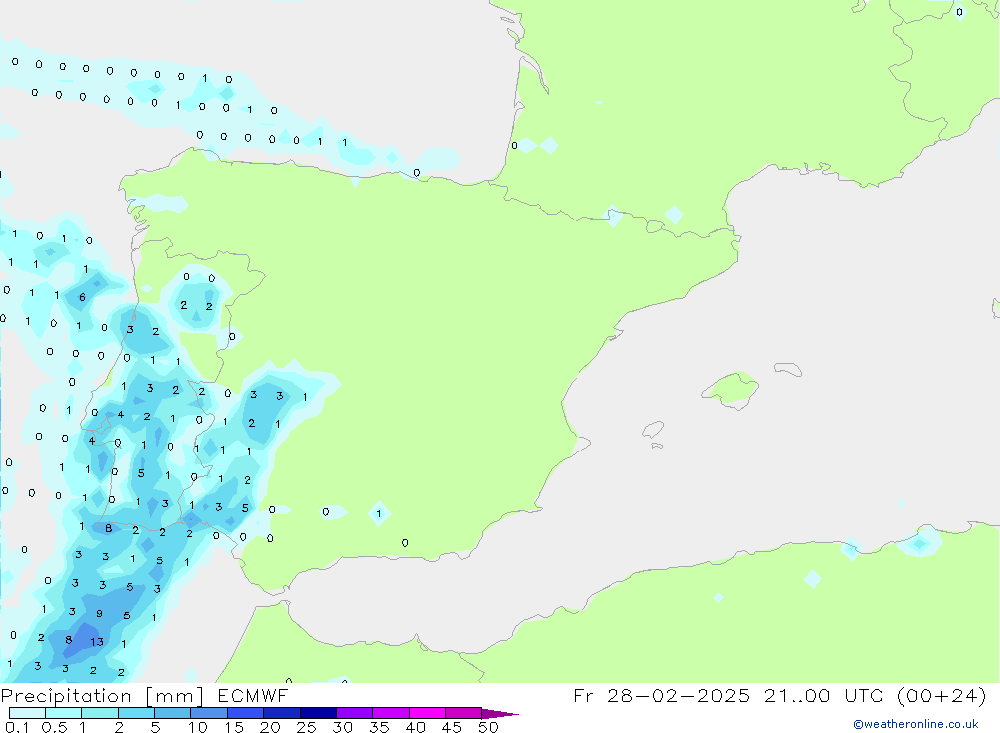Click the dark navy 25–30 mm legend swatch

coord(317,713)
